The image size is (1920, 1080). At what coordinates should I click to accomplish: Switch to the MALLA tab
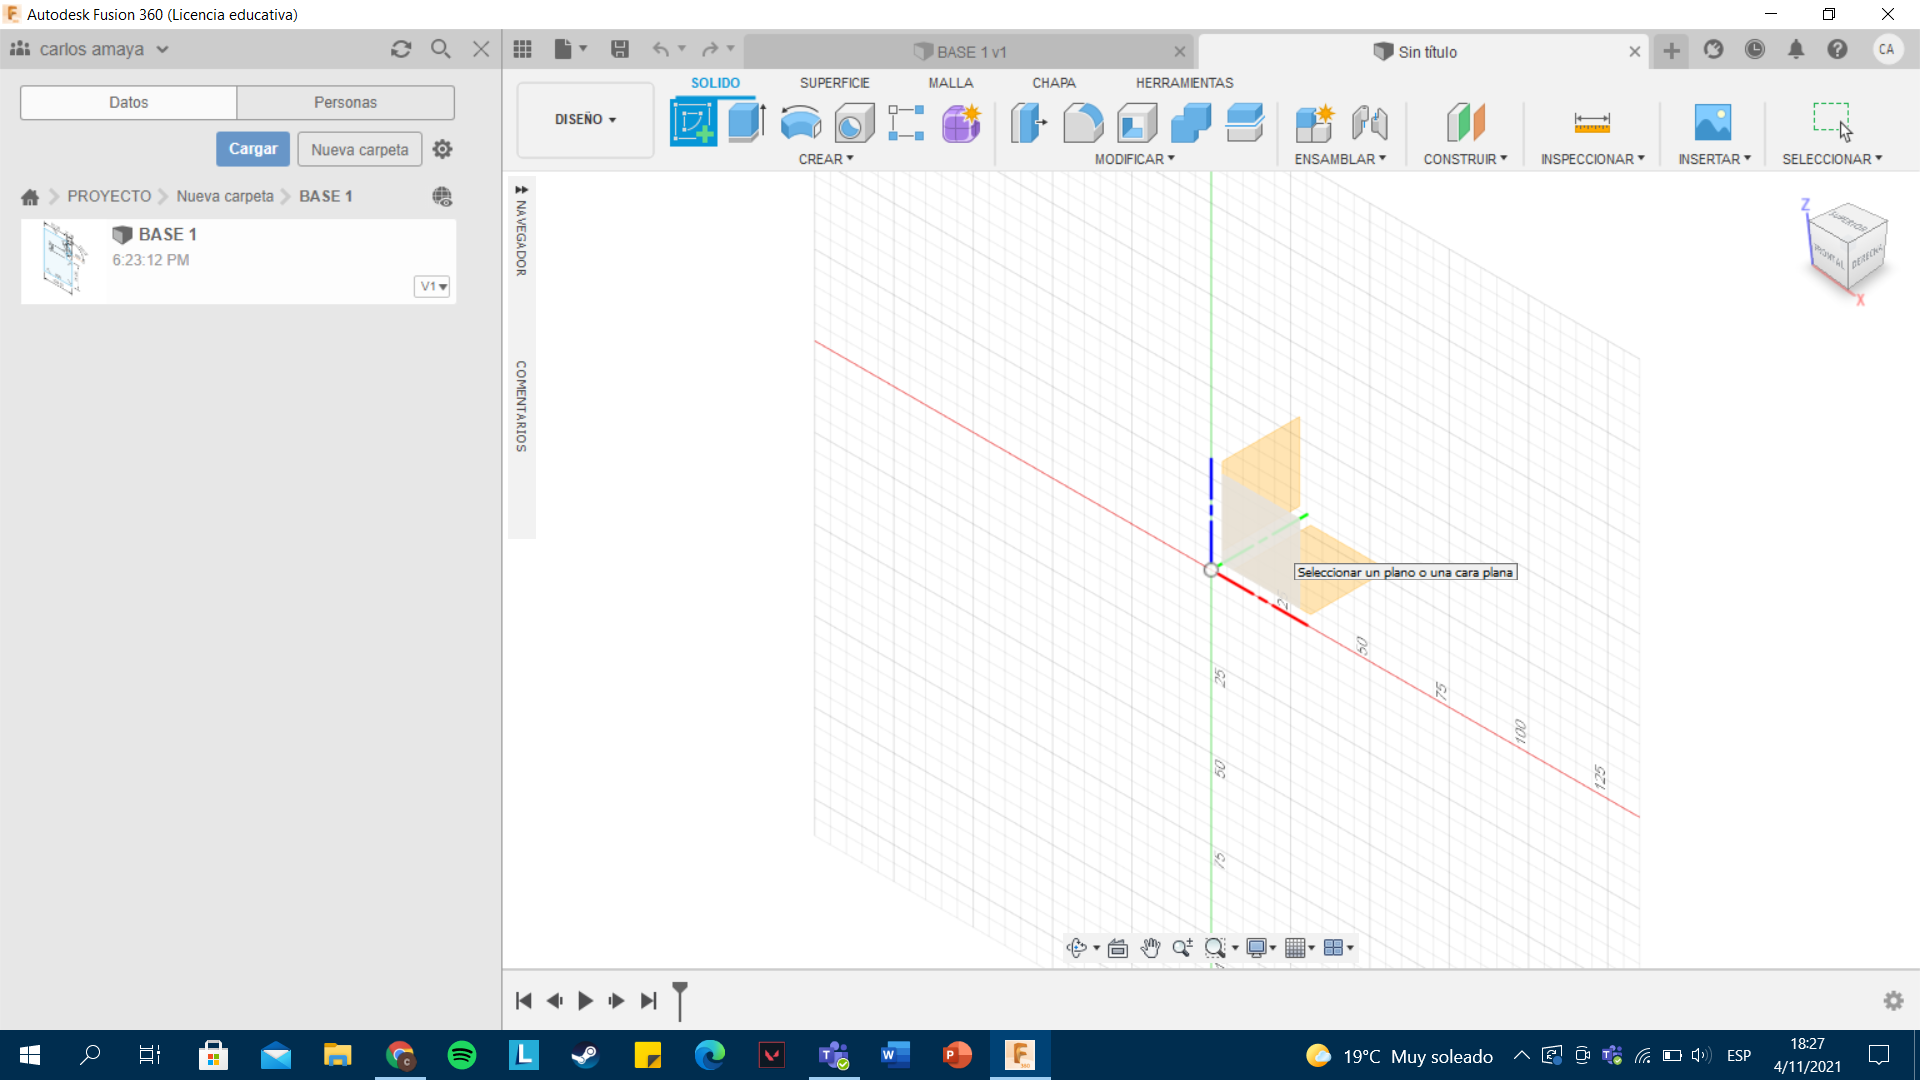click(x=950, y=83)
